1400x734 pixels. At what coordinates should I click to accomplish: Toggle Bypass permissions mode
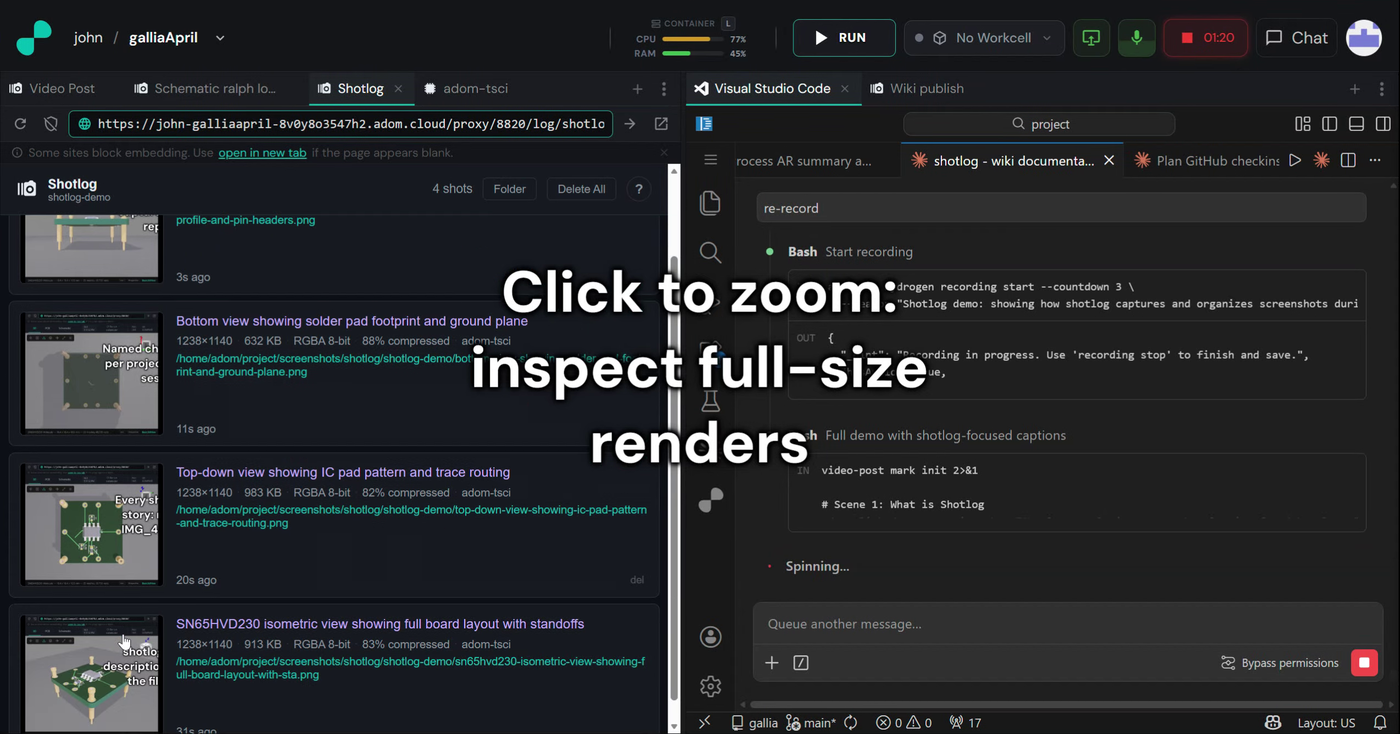(x=1280, y=663)
